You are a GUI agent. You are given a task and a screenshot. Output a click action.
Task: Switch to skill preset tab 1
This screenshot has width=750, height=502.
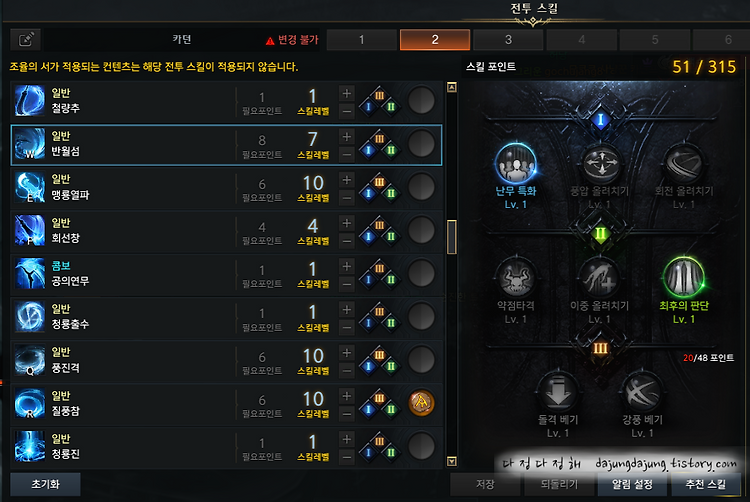pos(362,40)
